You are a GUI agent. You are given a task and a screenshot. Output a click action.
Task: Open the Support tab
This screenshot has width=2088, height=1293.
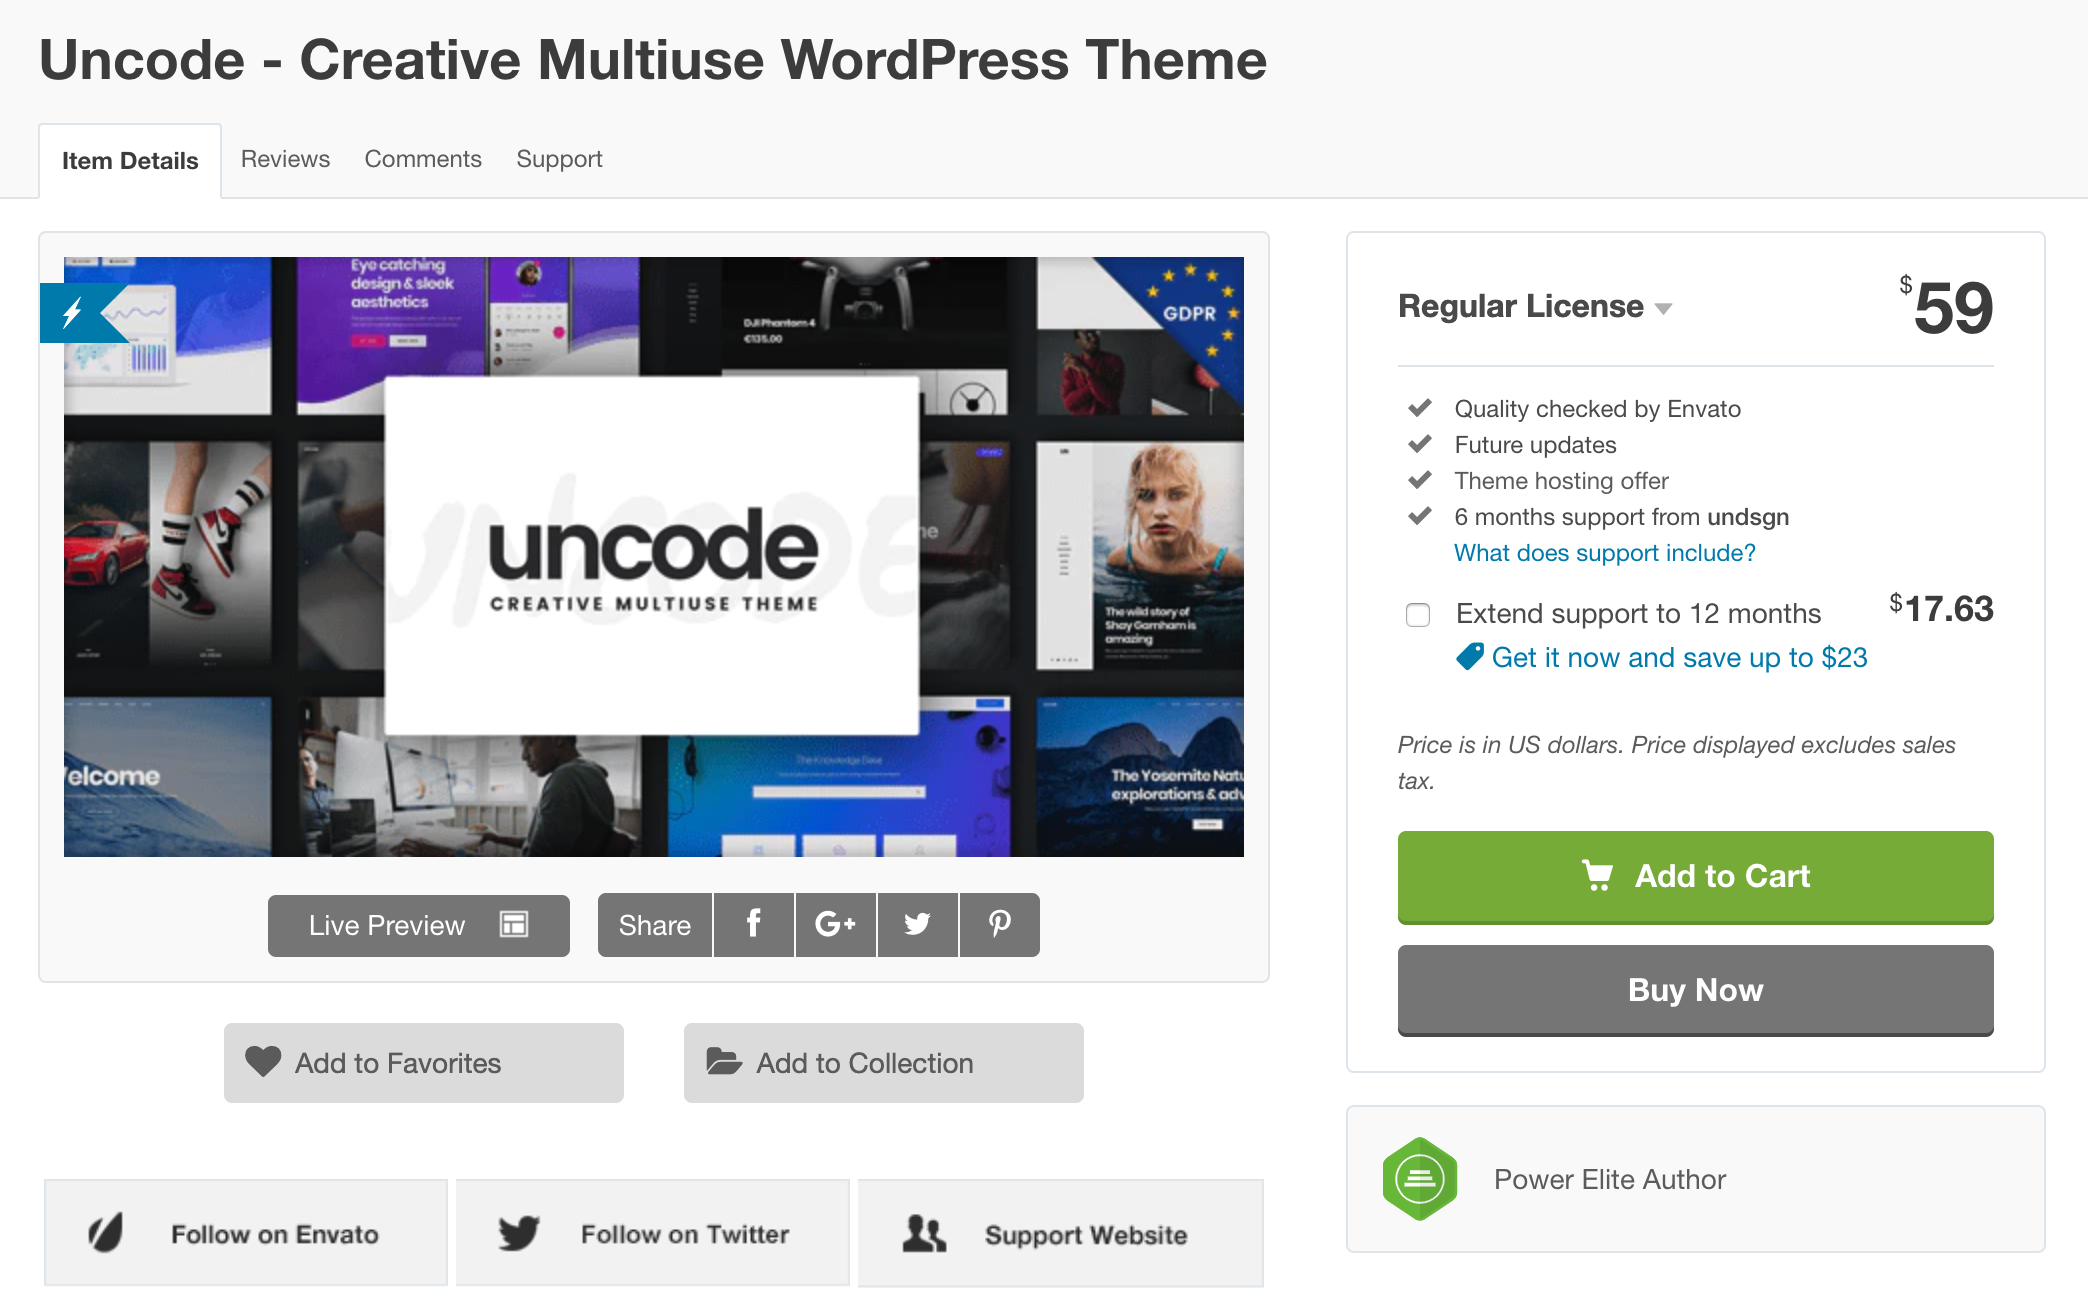point(559,158)
